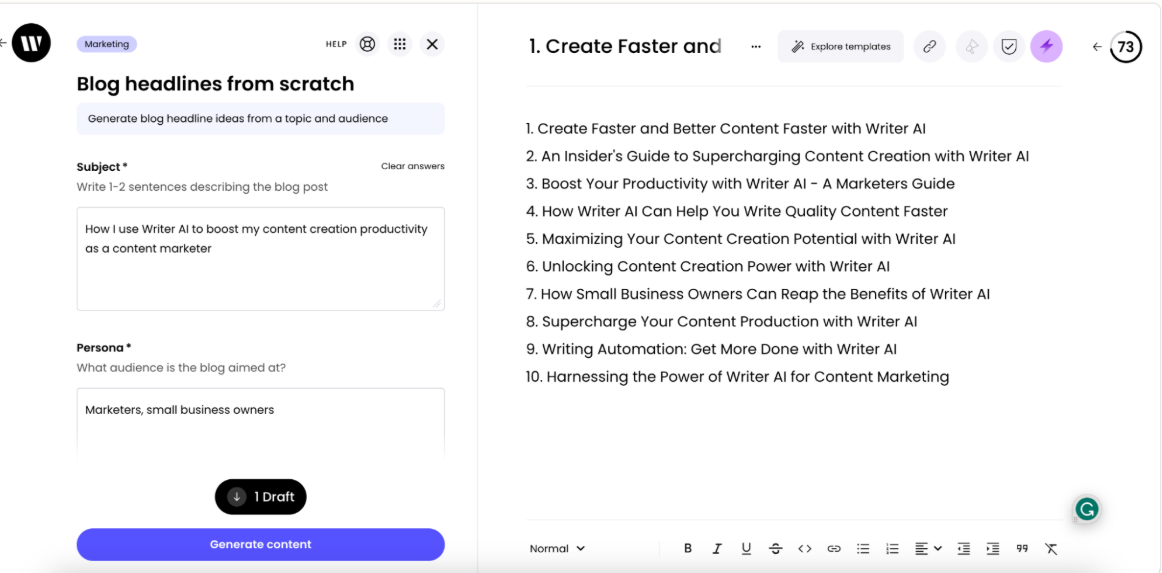
Task: Open the score 73 circle
Action: (x=1125, y=47)
